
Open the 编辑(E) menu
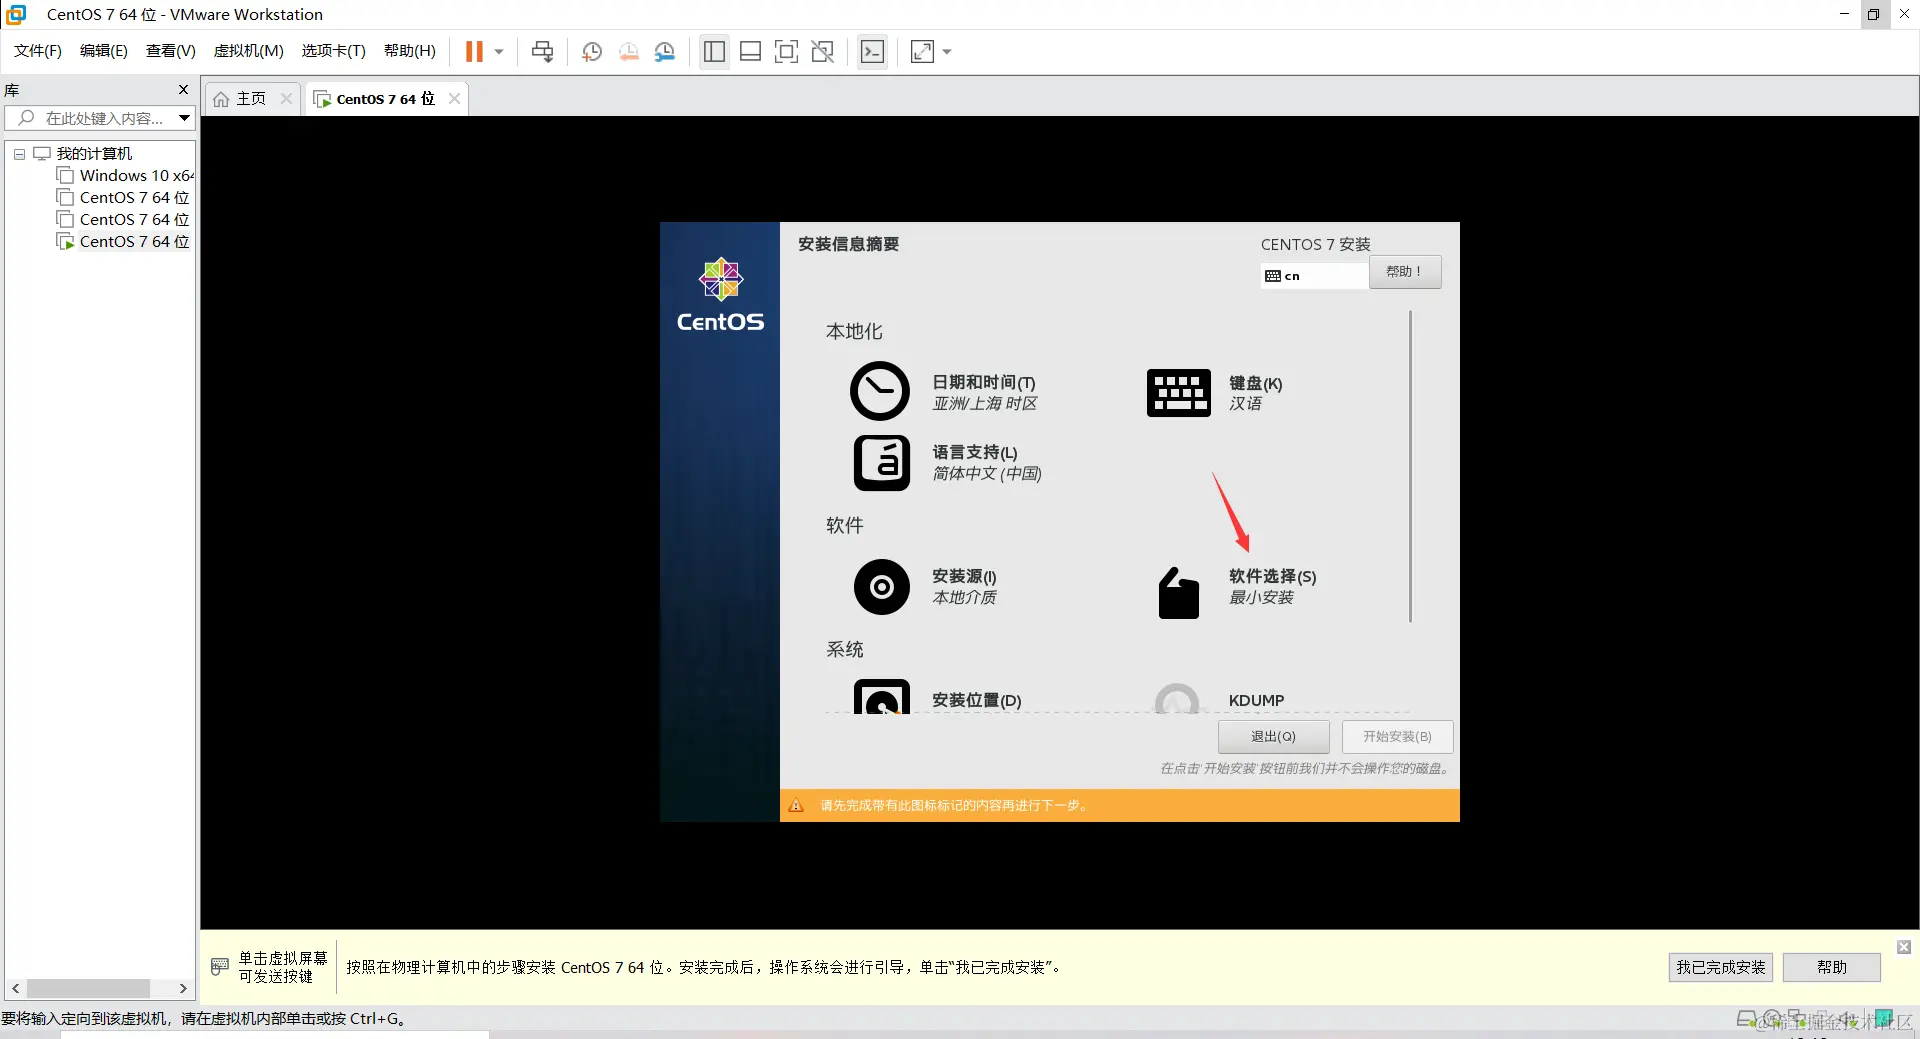coord(104,51)
